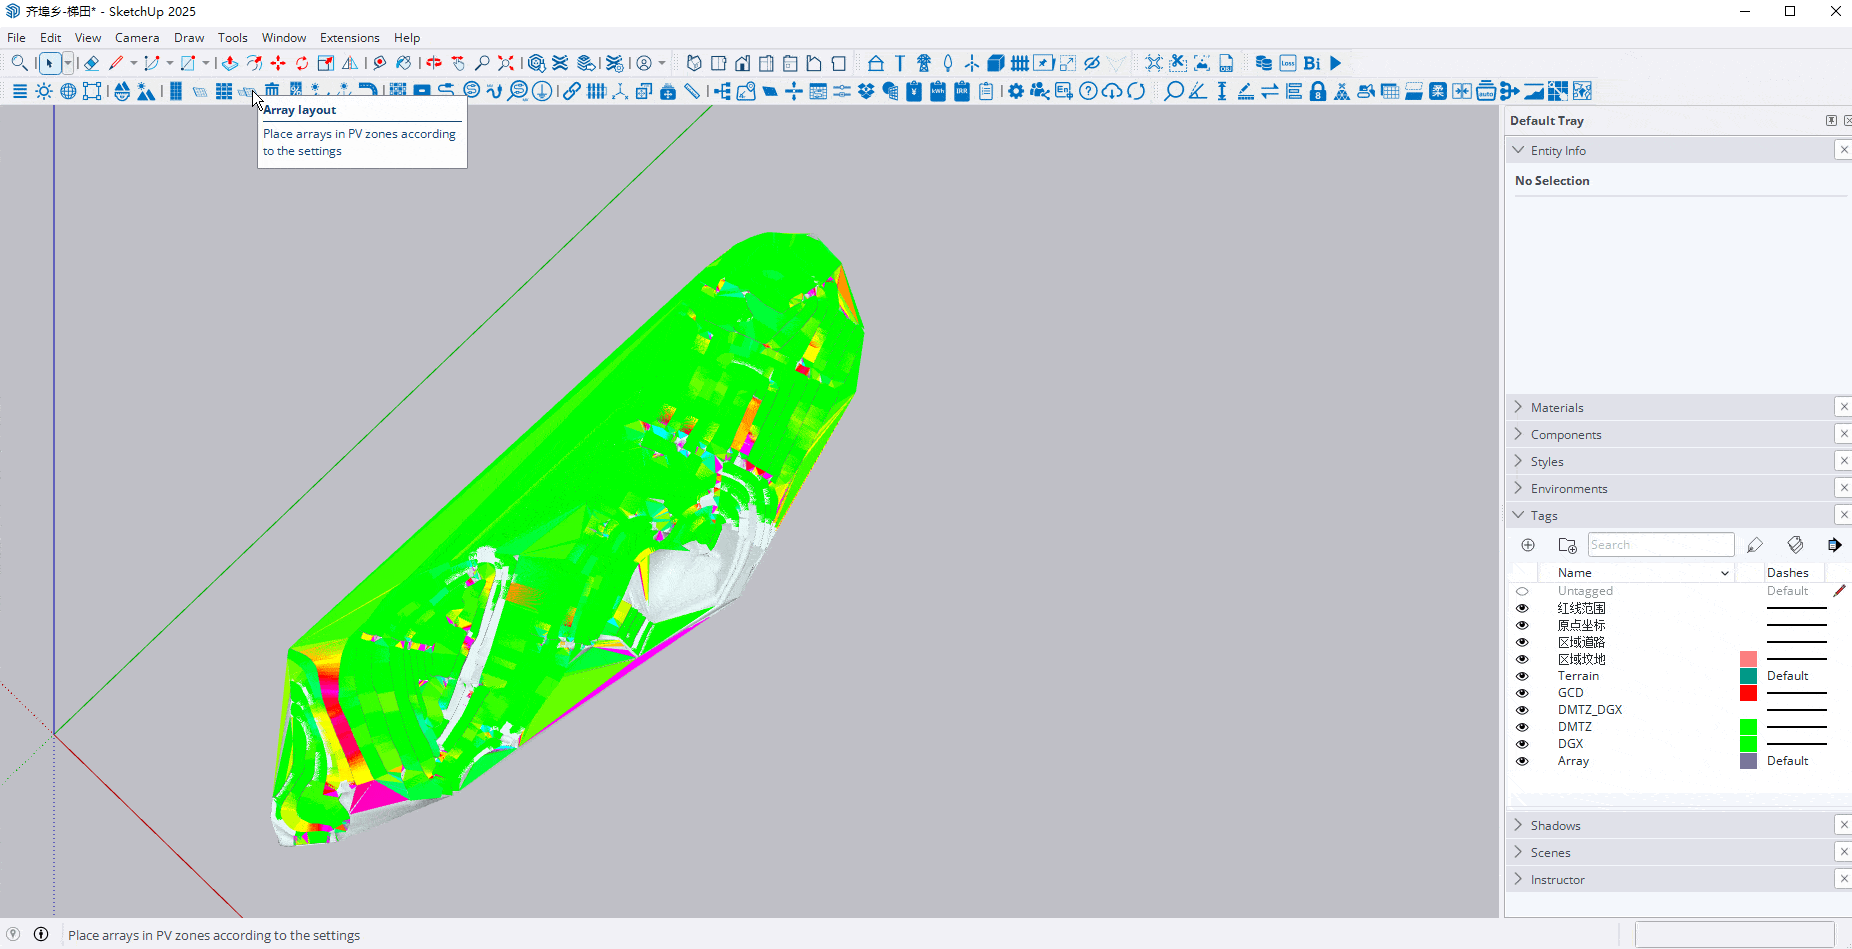Click the tag Search field
Image resolution: width=1852 pixels, height=949 pixels.
click(x=1660, y=545)
